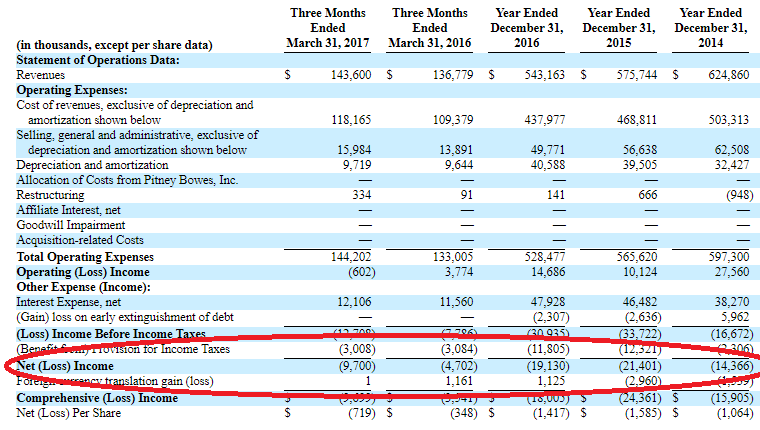Select extinguishment of debt value 5,962

click(735, 317)
